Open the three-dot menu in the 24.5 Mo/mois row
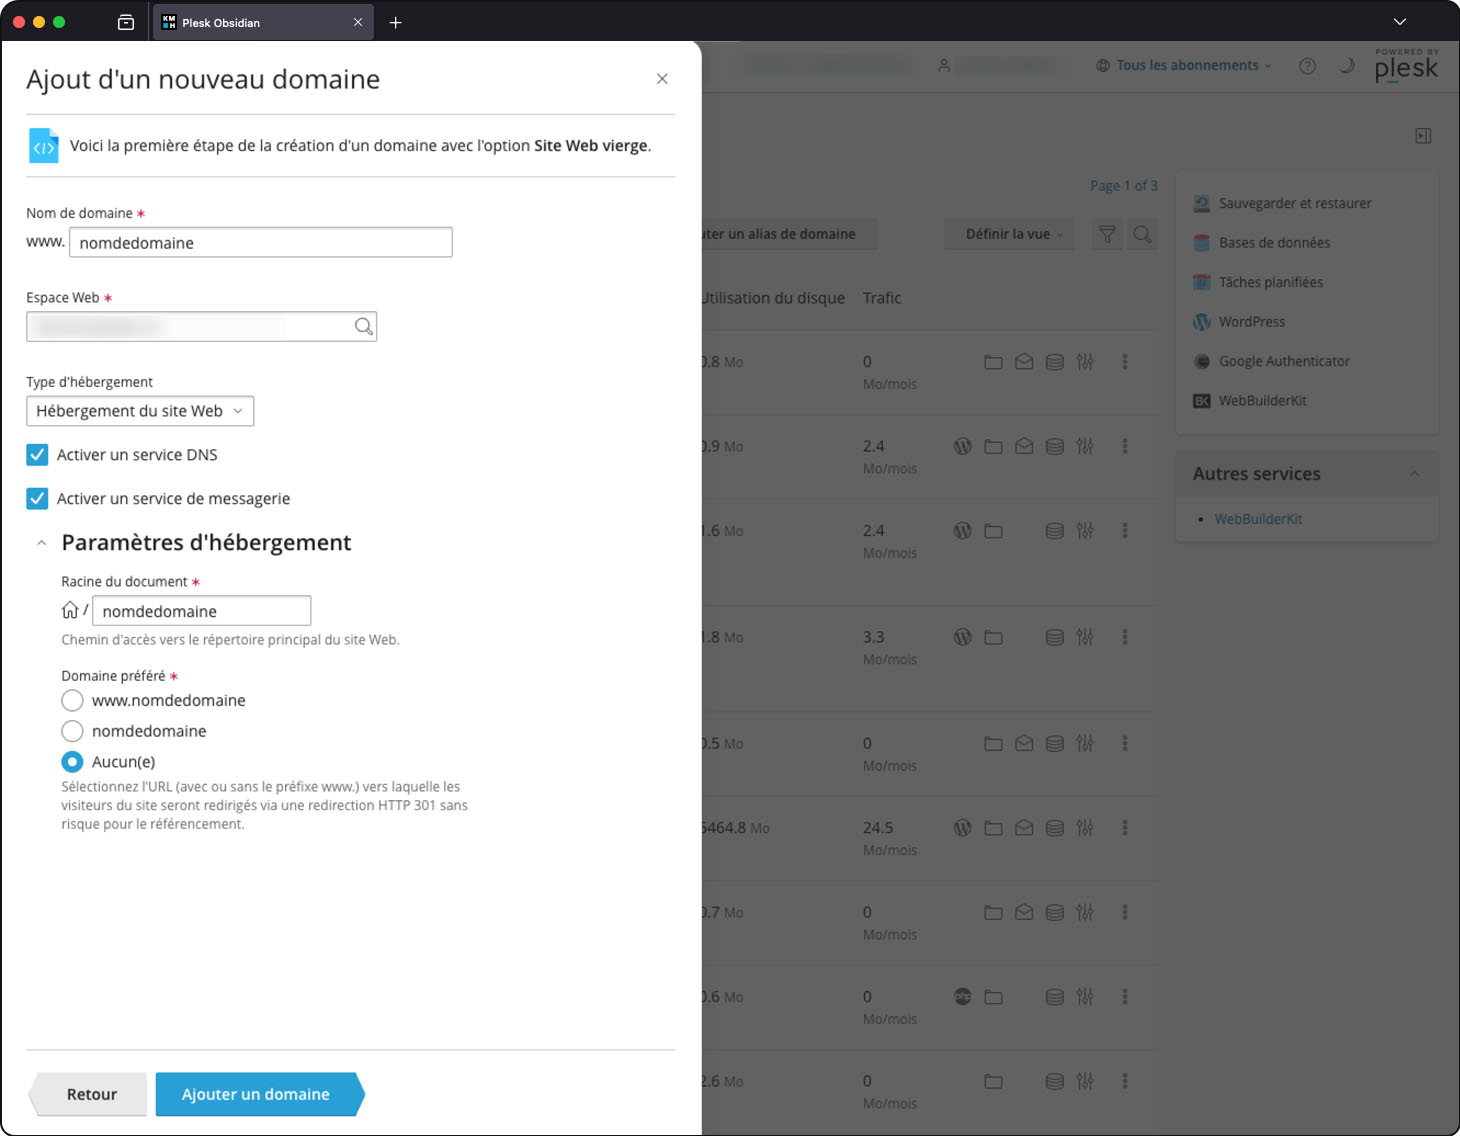 point(1125,828)
